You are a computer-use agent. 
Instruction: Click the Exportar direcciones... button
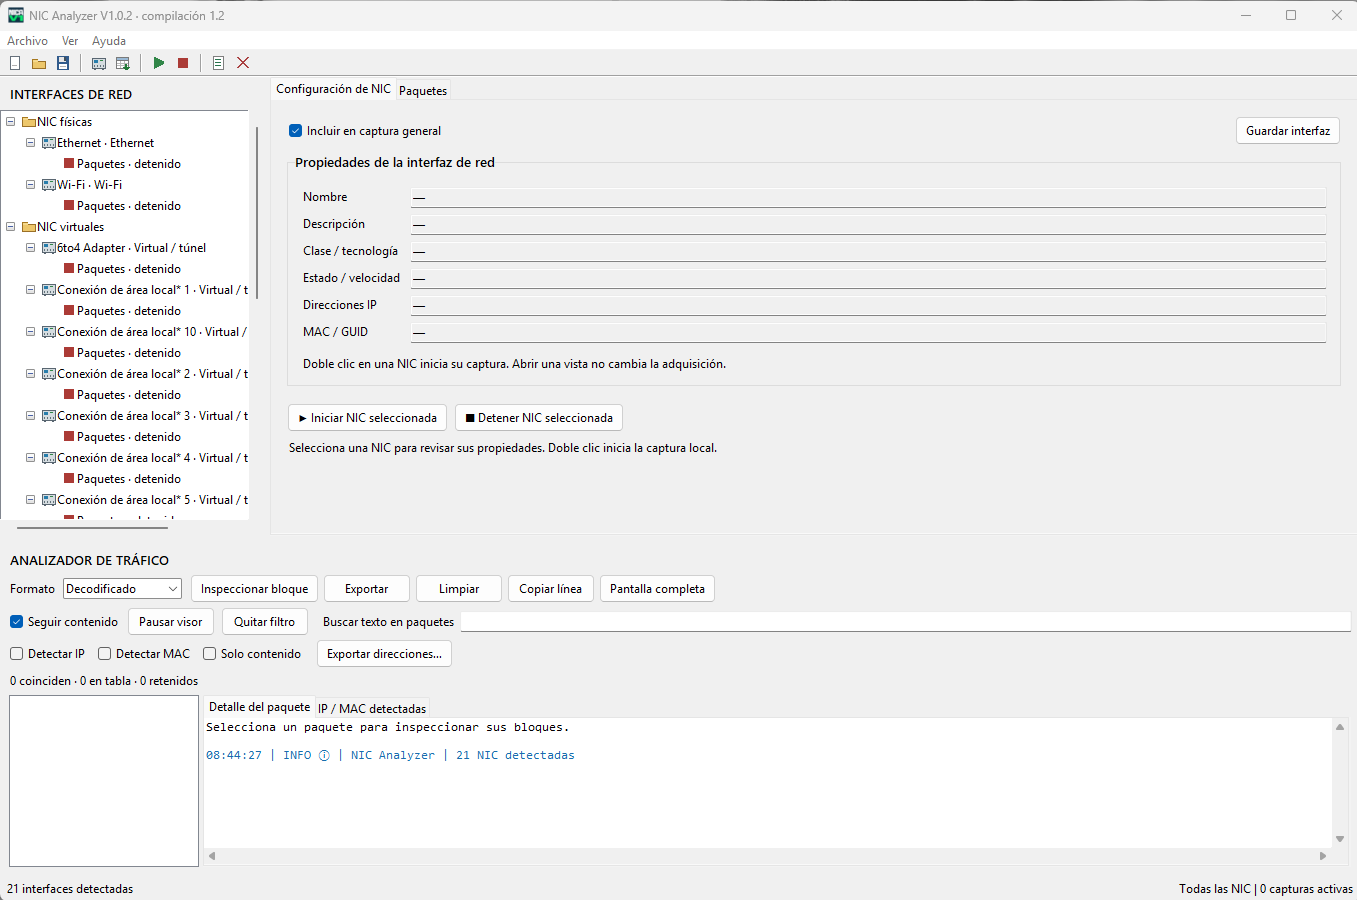pyautogui.click(x=384, y=654)
